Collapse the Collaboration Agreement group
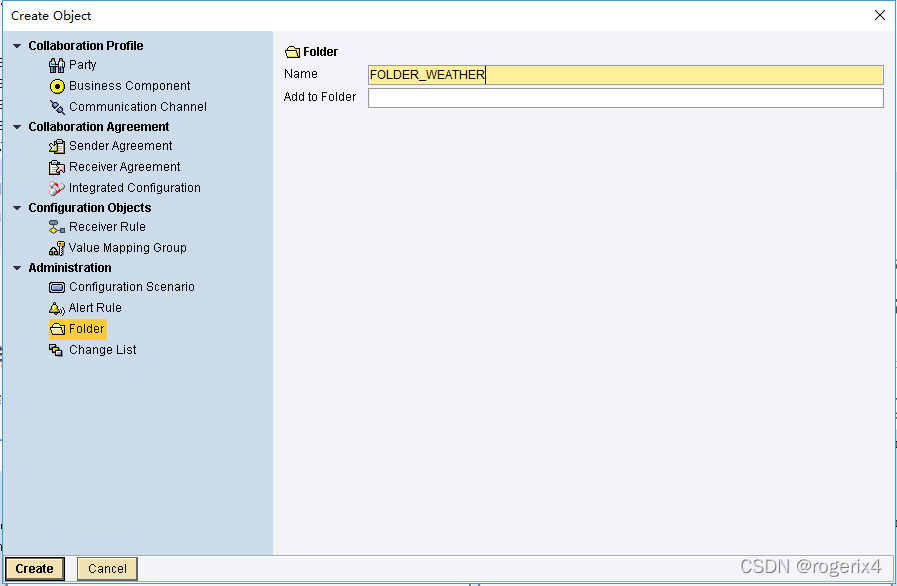 coord(17,127)
